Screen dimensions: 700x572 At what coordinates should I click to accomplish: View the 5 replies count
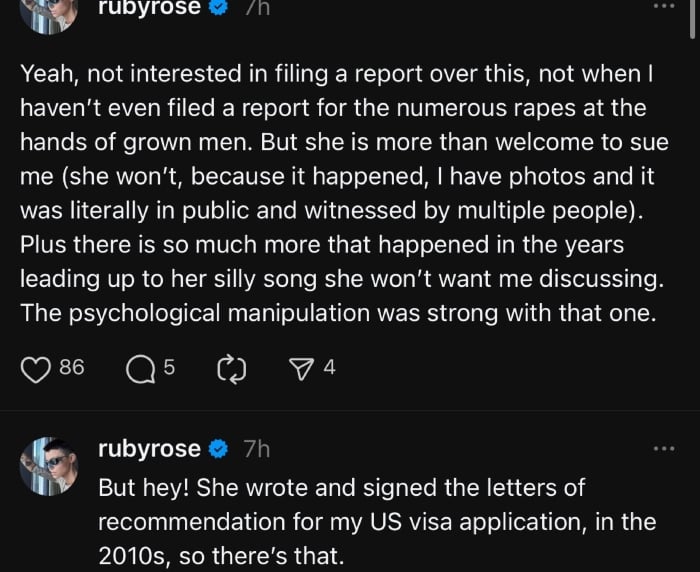169,368
